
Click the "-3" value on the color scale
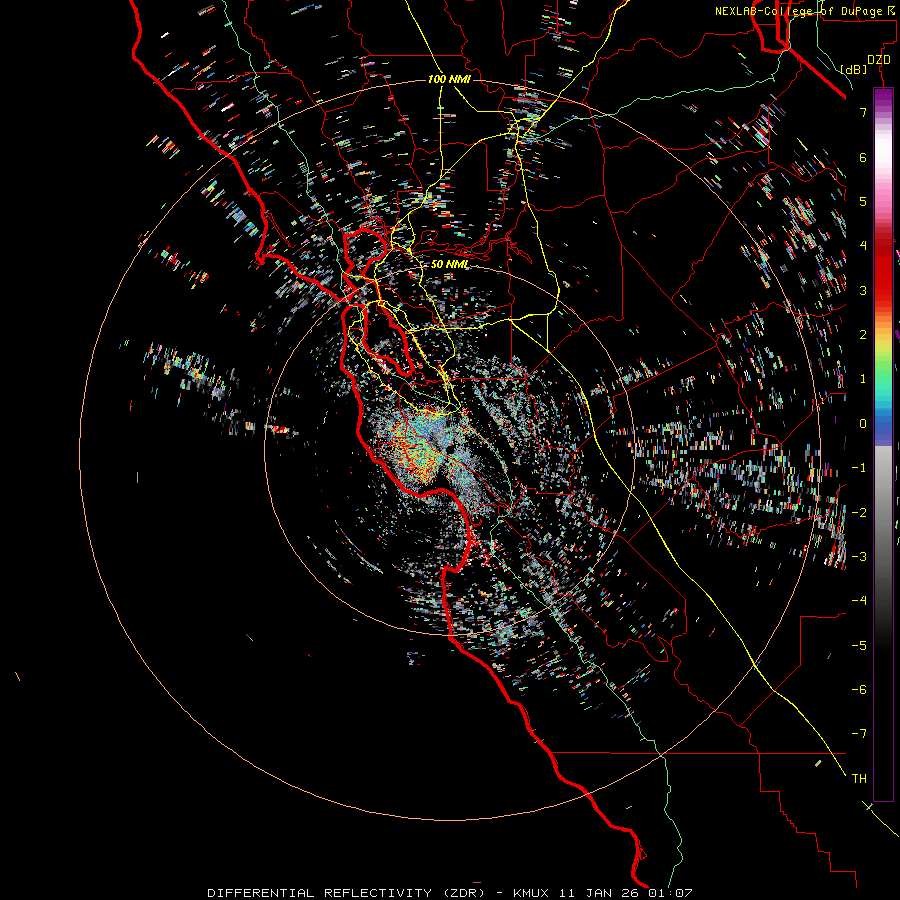[859, 556]
